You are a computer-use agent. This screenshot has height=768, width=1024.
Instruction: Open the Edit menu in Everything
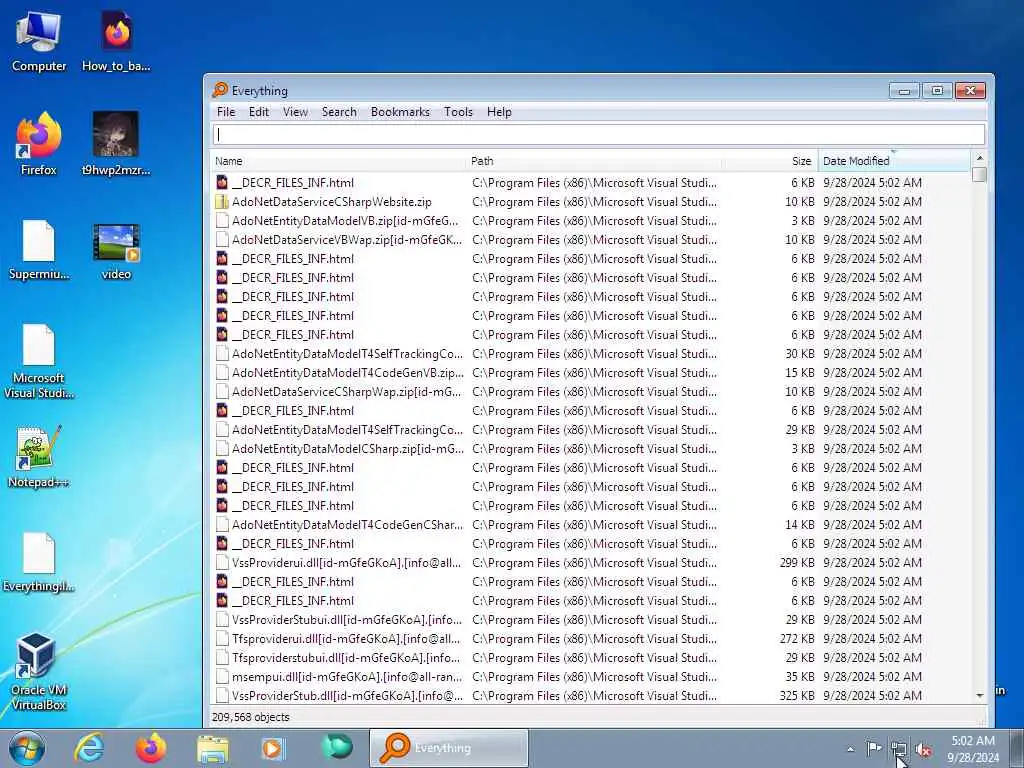tap(259, 112)
